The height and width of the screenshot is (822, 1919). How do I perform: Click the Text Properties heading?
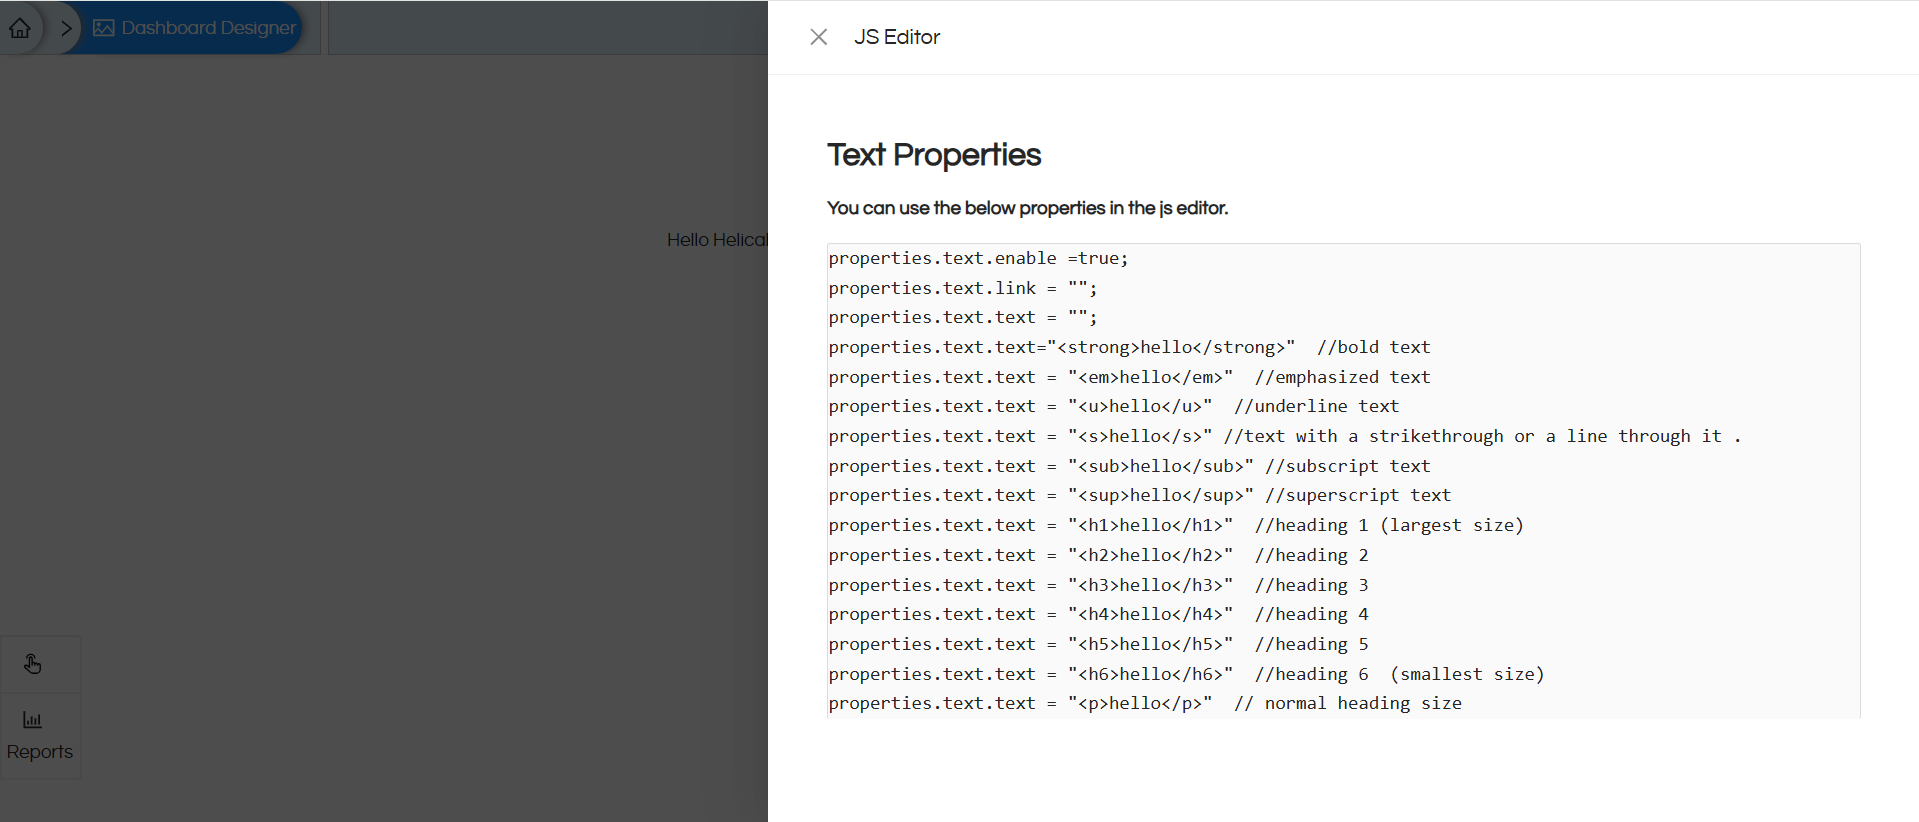click(x=934, y=155)
